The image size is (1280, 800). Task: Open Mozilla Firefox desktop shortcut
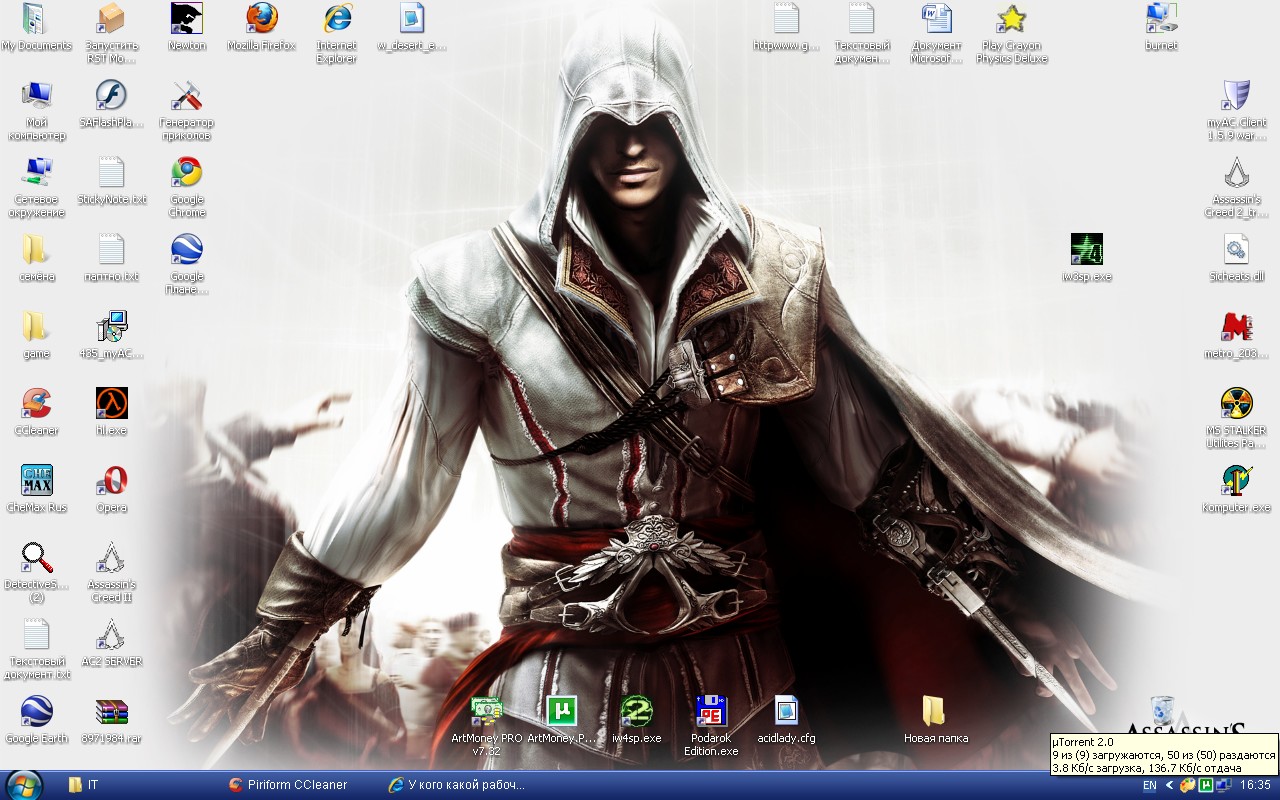point(261,19)
